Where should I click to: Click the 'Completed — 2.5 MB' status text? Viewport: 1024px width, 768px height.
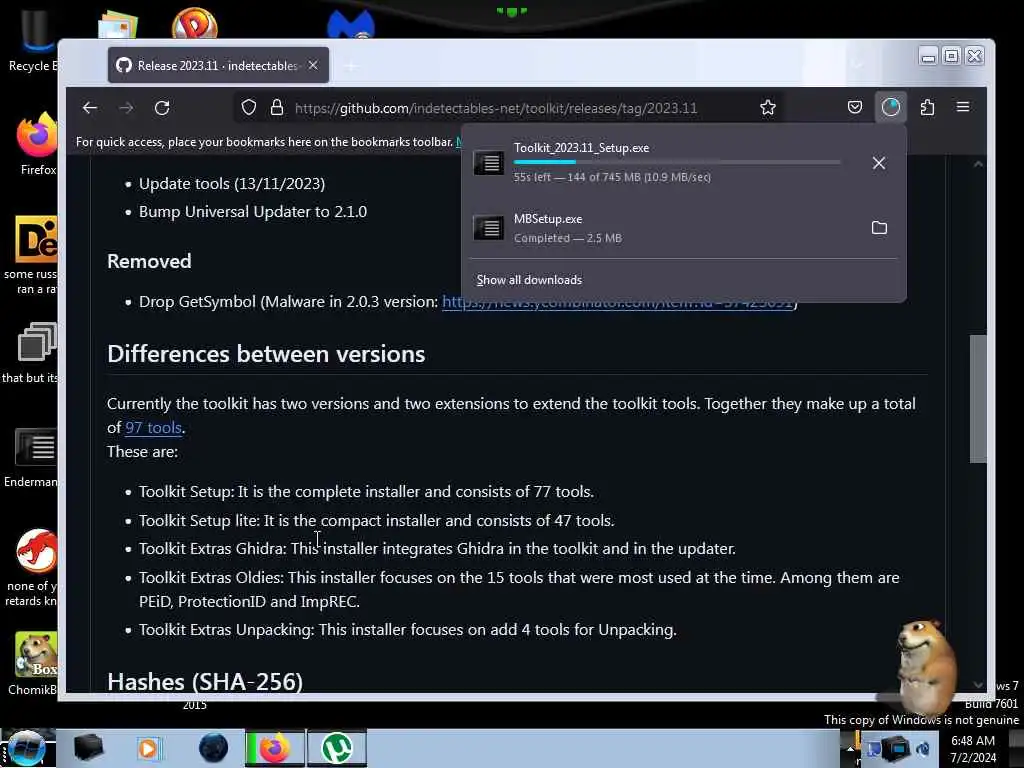coord(568,238)
